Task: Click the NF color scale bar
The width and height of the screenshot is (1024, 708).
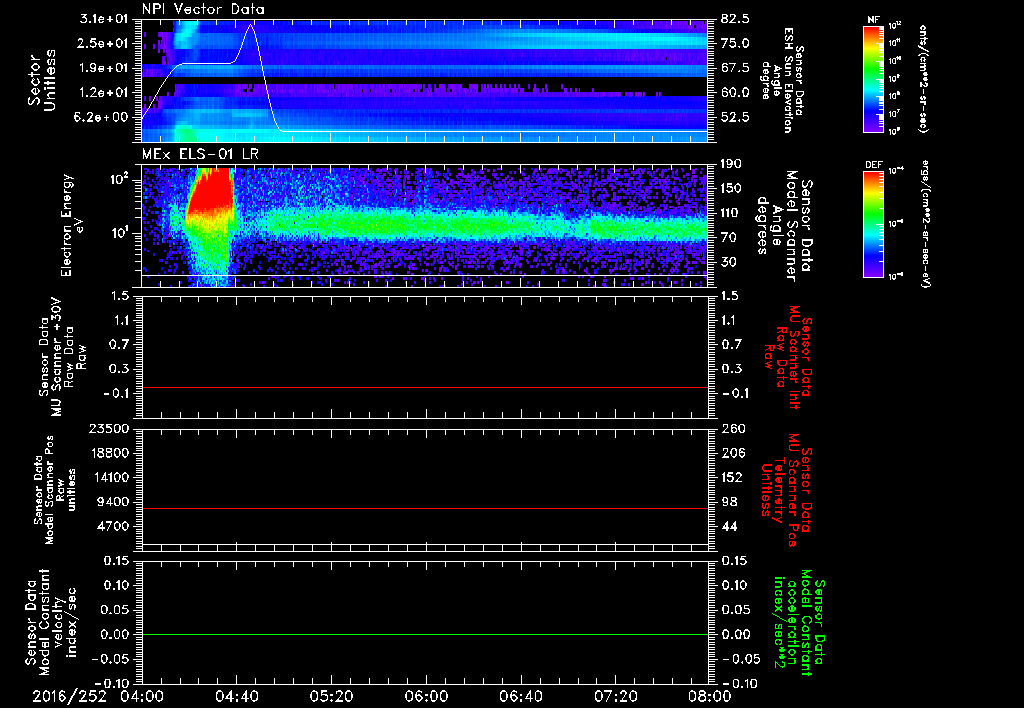Action: [x=874, y=78]
